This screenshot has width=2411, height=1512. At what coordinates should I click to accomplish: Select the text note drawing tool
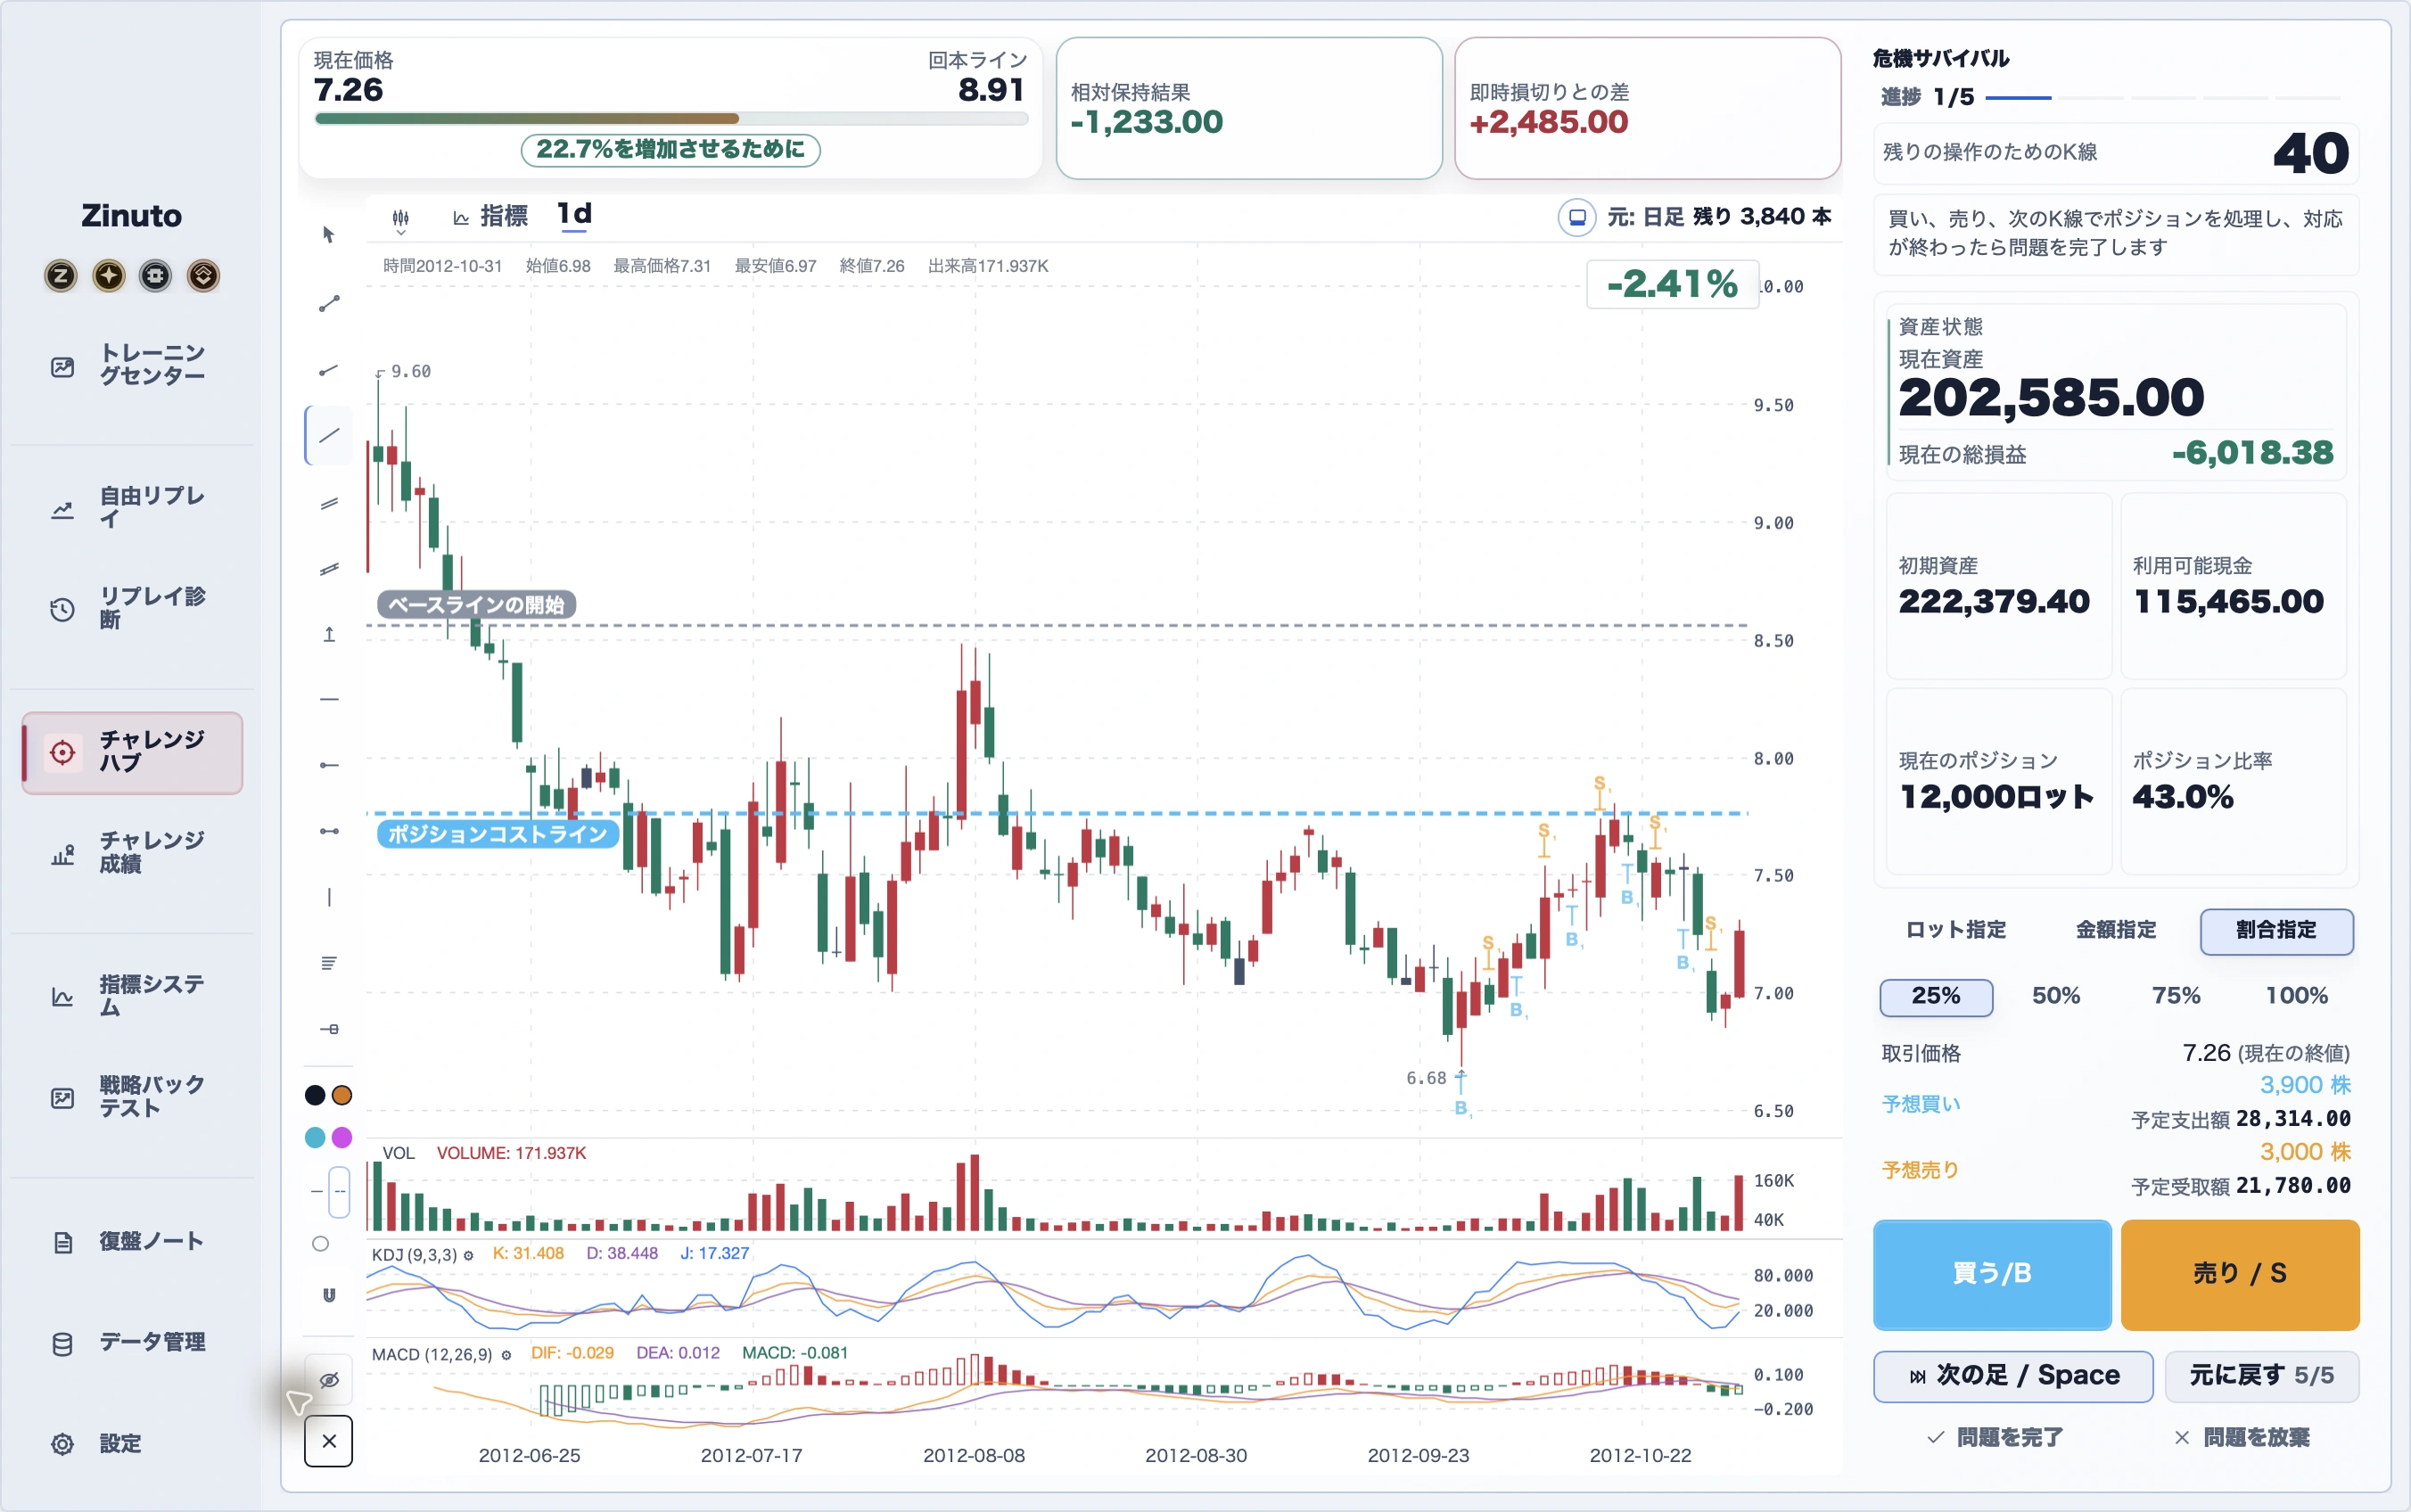click(328, 963)
